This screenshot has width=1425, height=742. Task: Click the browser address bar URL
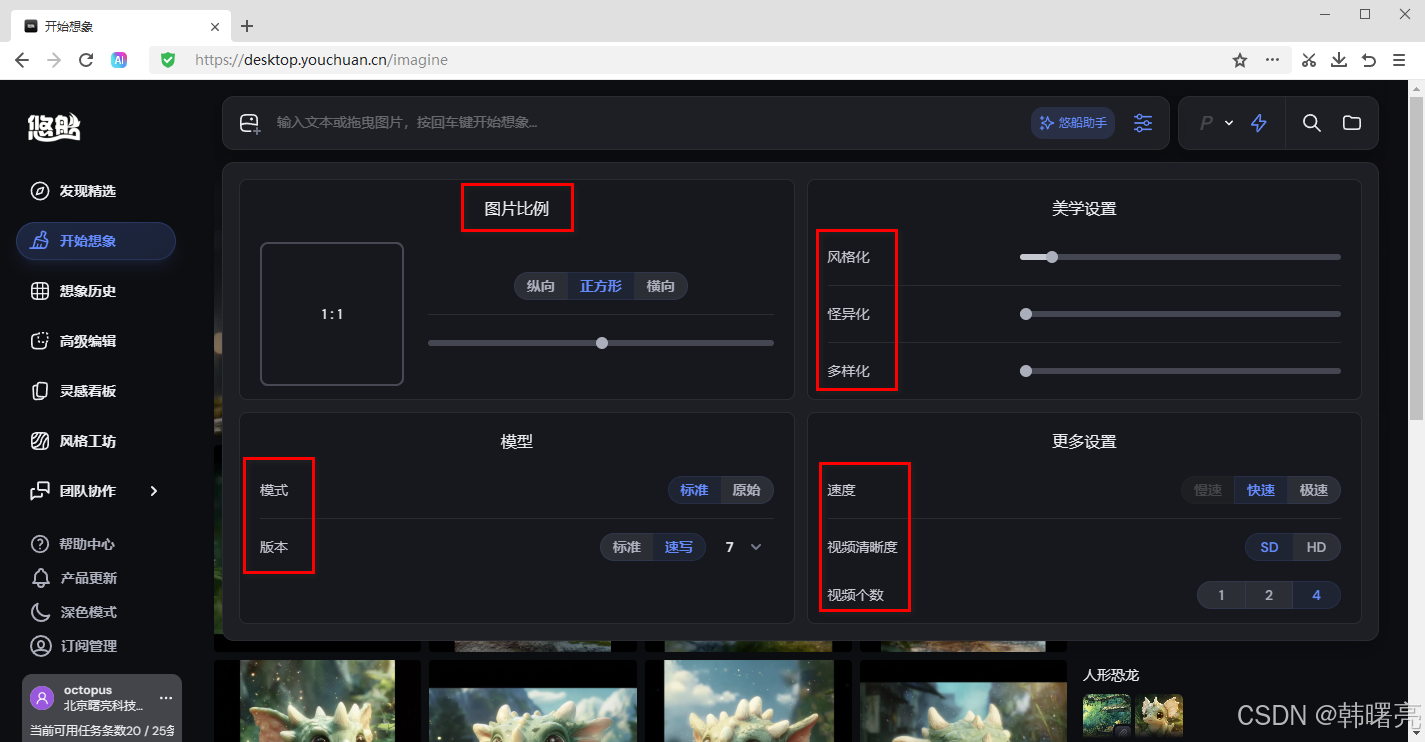point(321,60)
